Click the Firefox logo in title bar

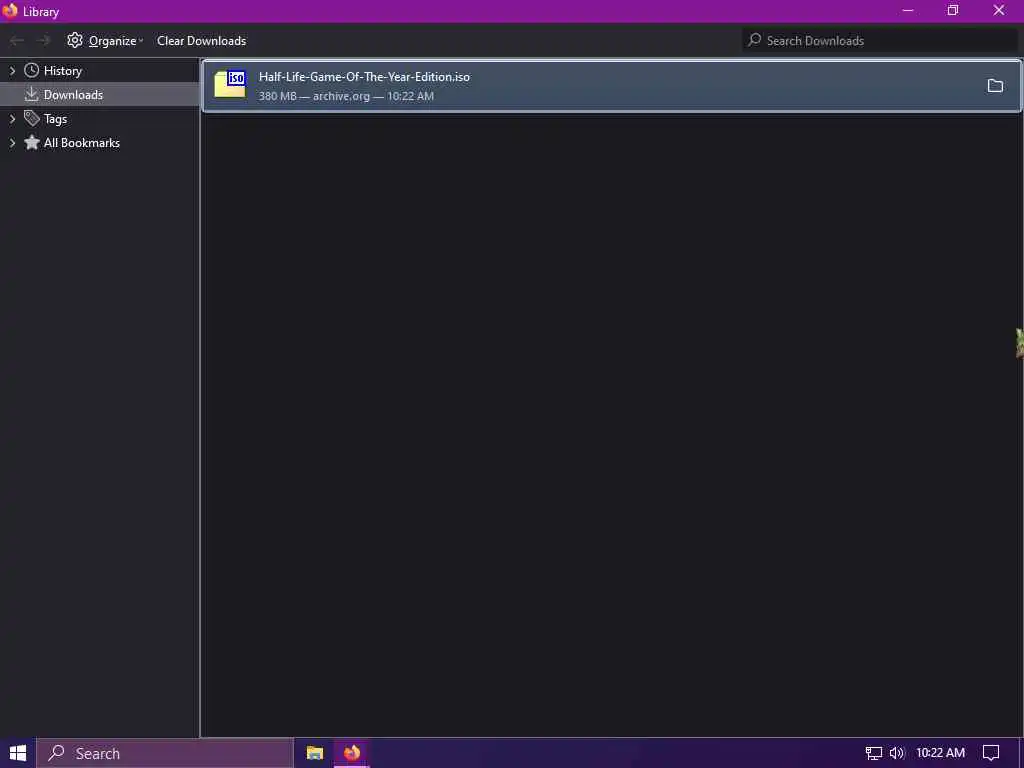coord(10,10)
